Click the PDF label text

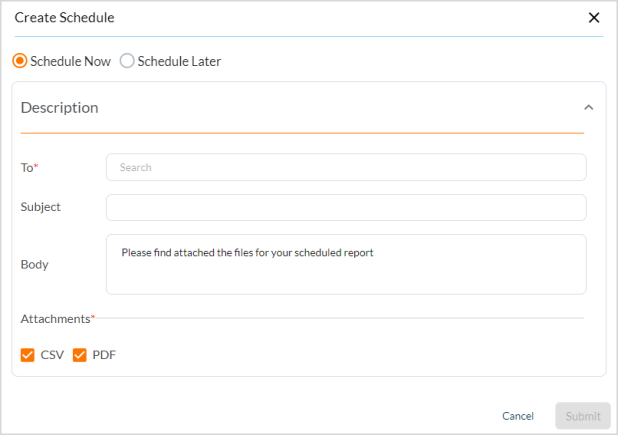point(104,355)
